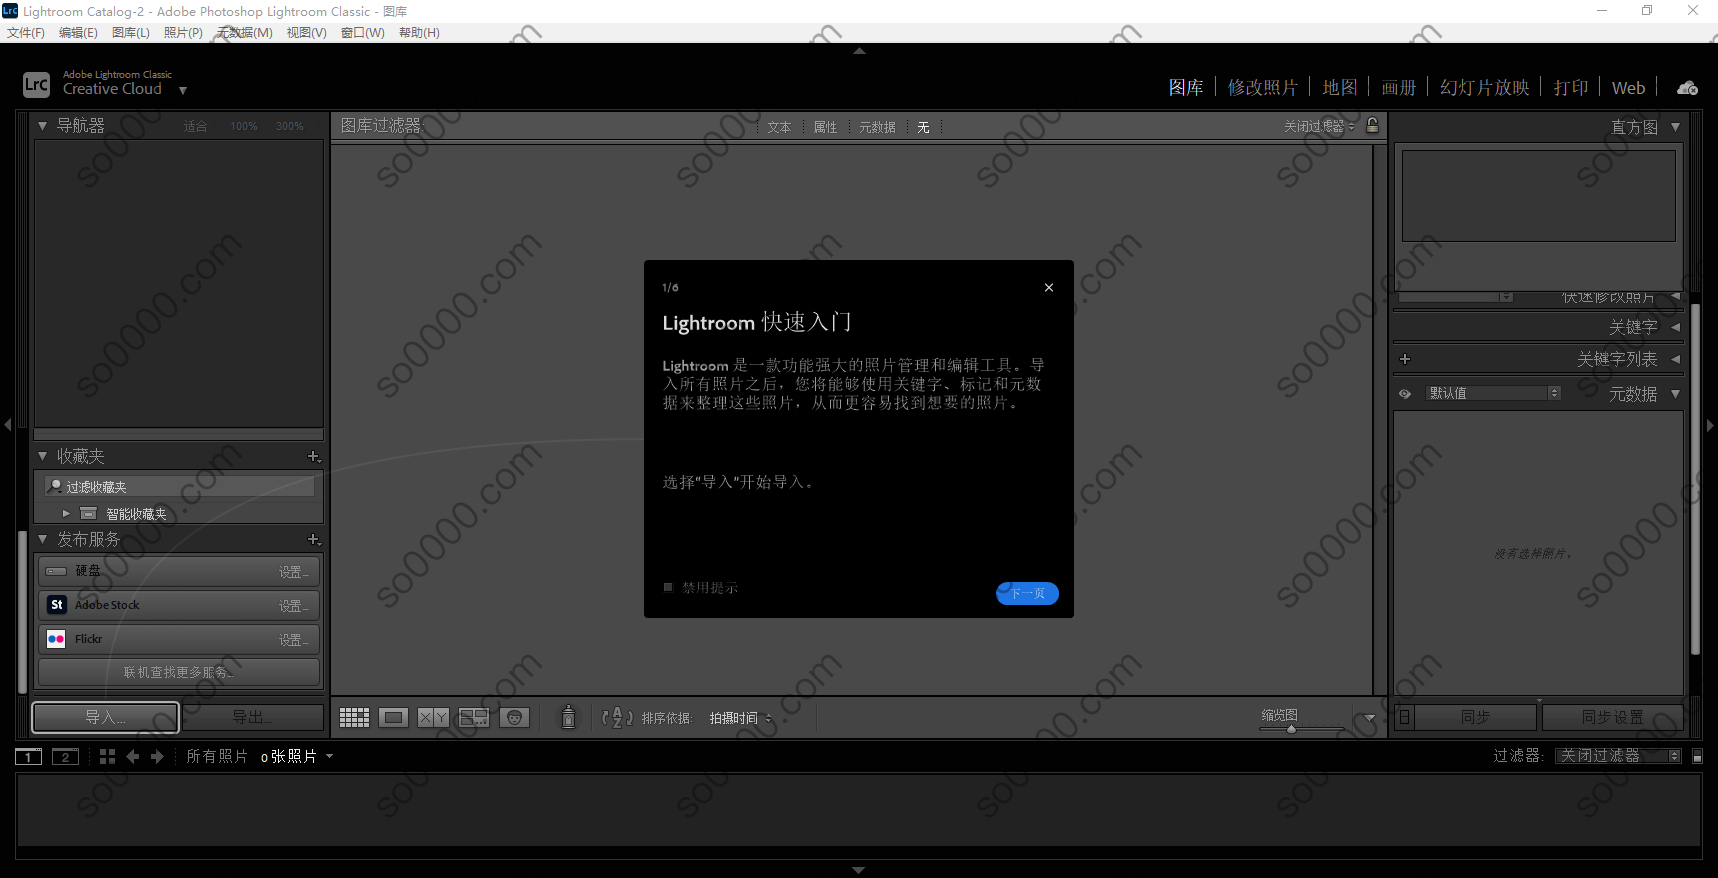Go back with filmstrip left arrow
This screenshot has width=1718, height=878.
coord(132,757)
